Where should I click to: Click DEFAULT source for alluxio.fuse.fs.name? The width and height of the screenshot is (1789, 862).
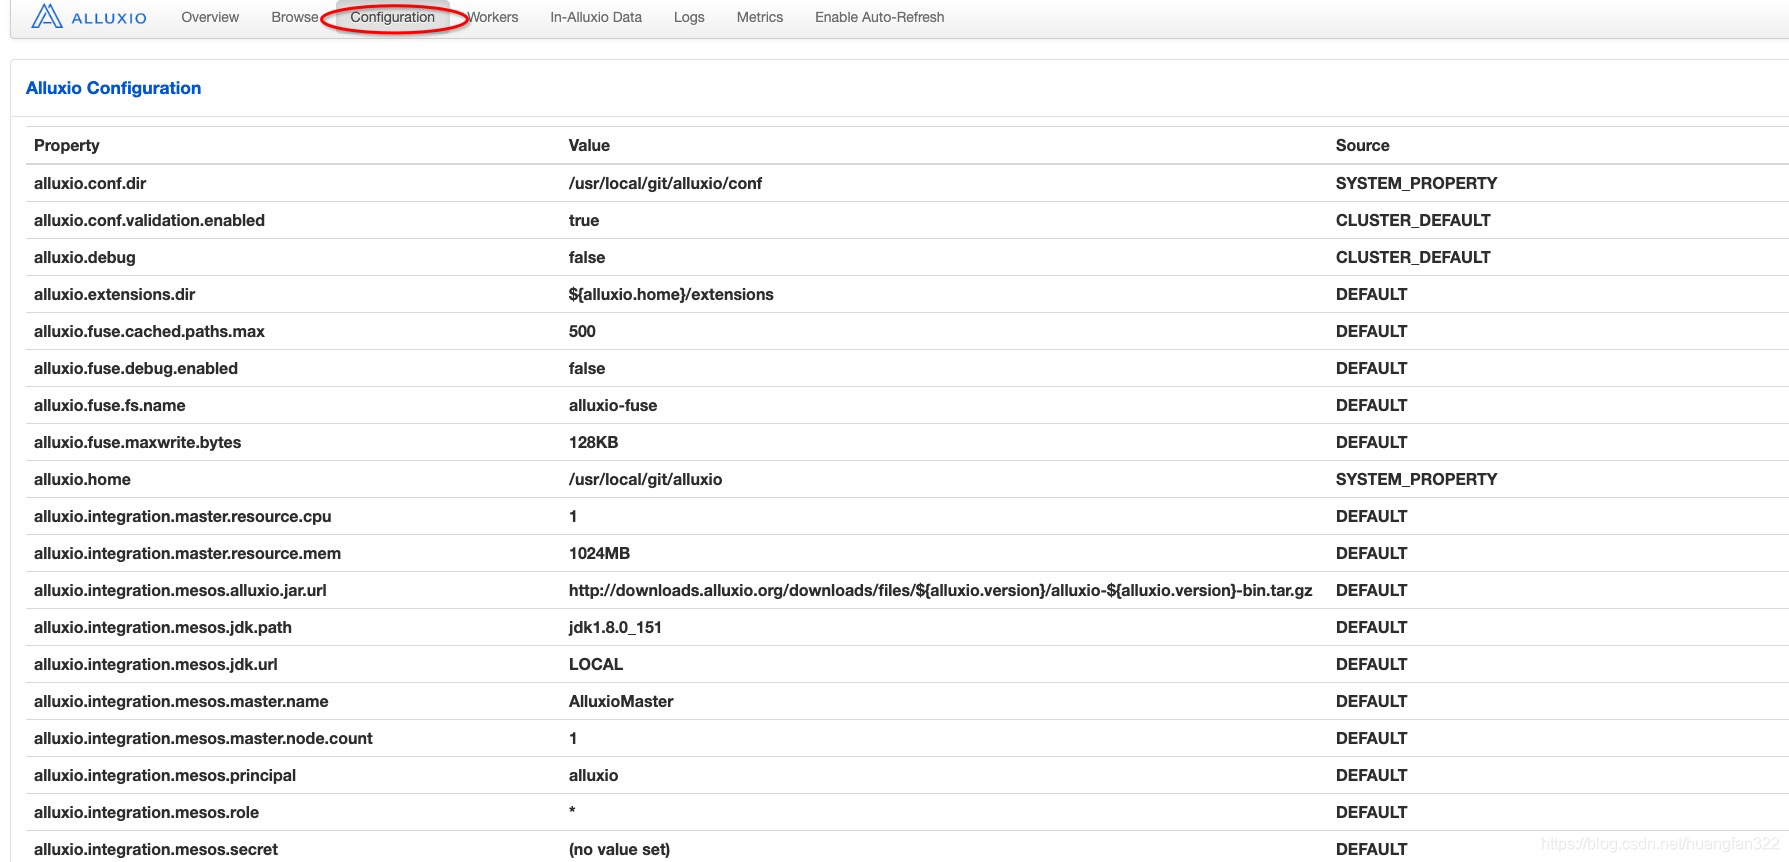[1371, 405]
